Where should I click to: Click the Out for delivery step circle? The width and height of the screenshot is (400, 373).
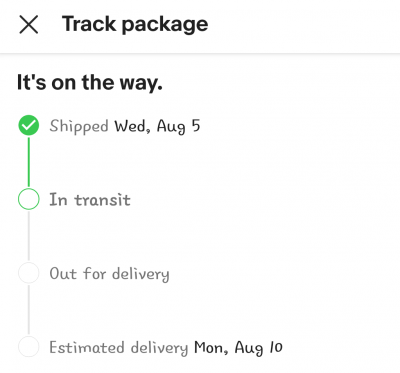pos(29,273)
